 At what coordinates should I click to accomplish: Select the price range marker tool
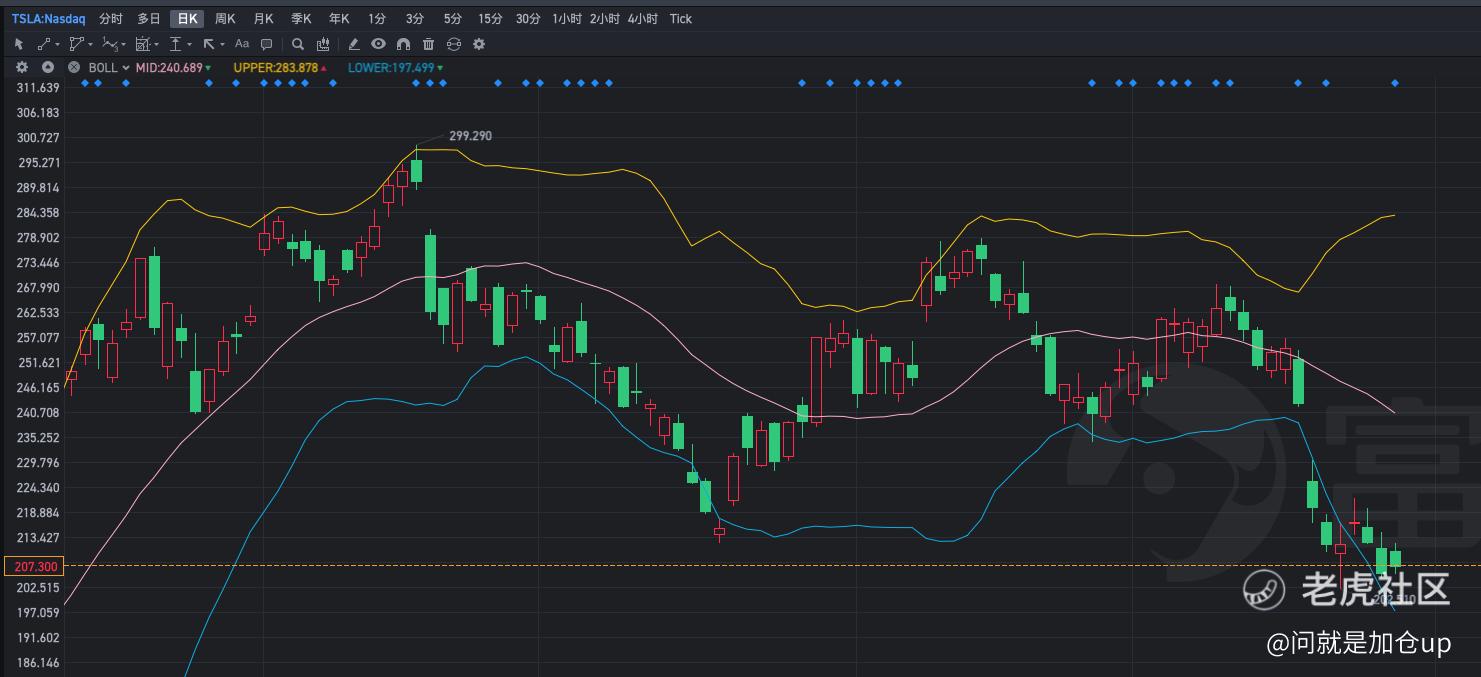[175, 44]
